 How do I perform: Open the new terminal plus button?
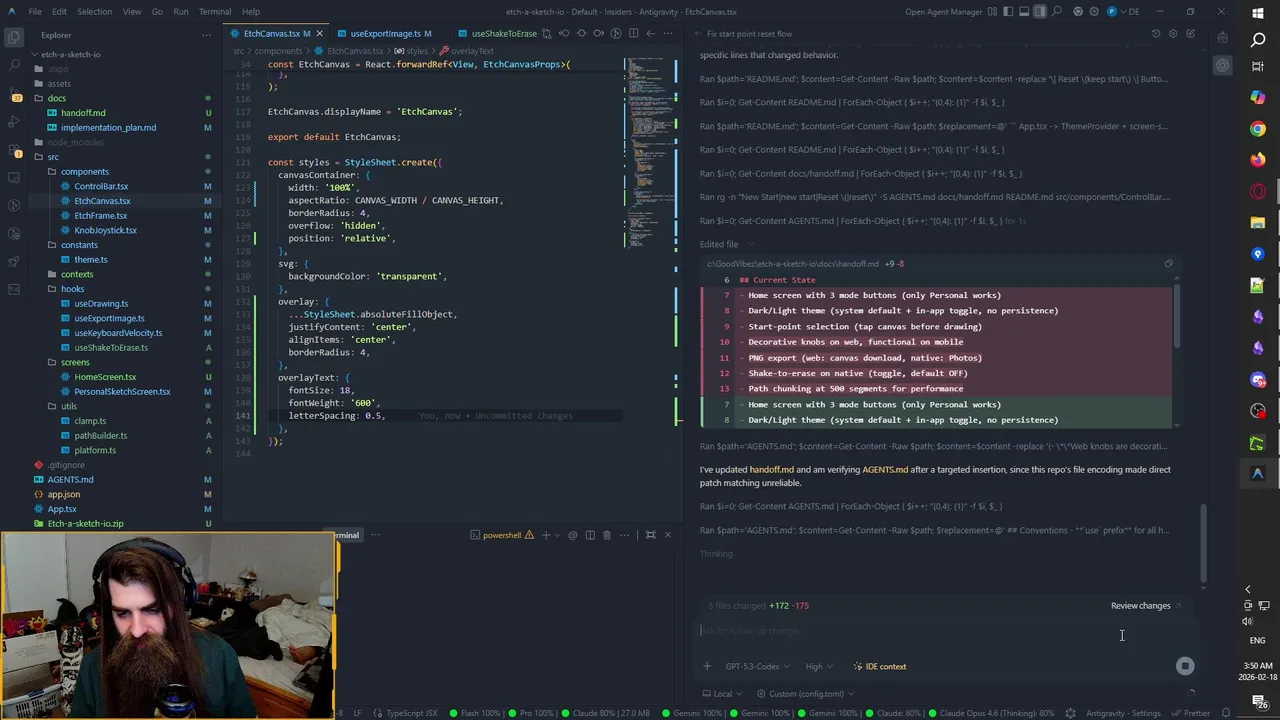click(545, 535)
